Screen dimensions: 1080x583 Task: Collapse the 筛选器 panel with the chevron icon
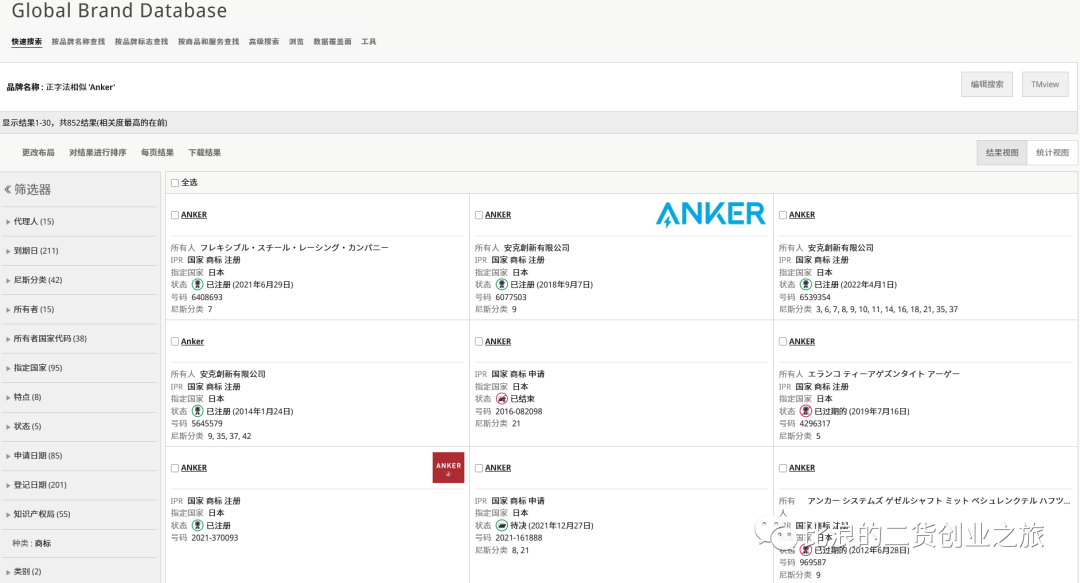click(8, 190)
